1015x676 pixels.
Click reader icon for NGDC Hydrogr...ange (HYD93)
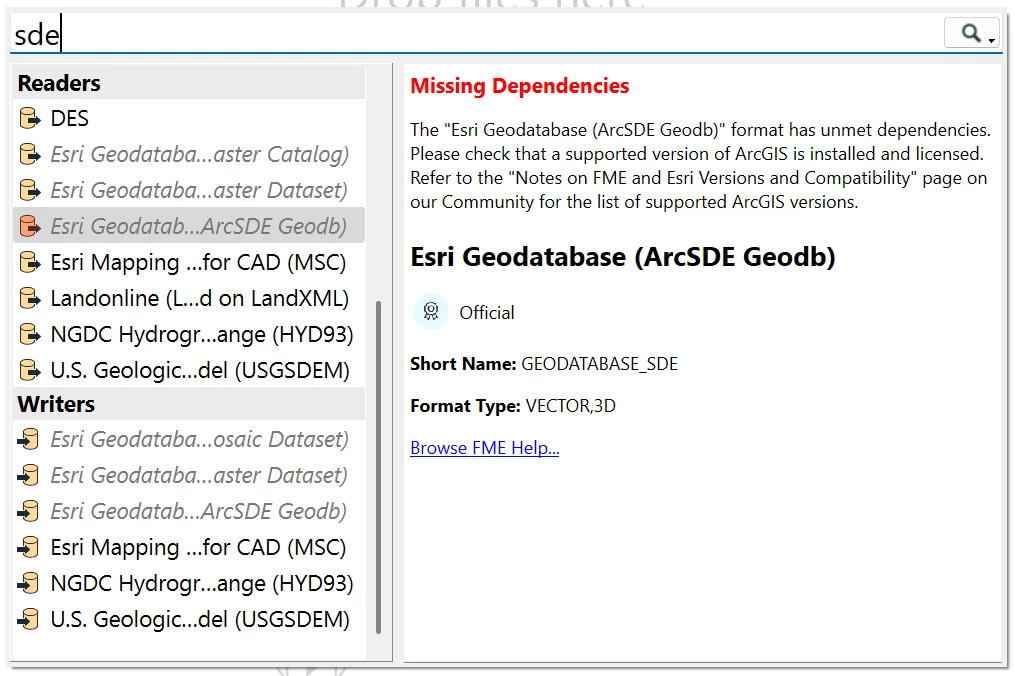pyautogui.click(x=30, y=334)
